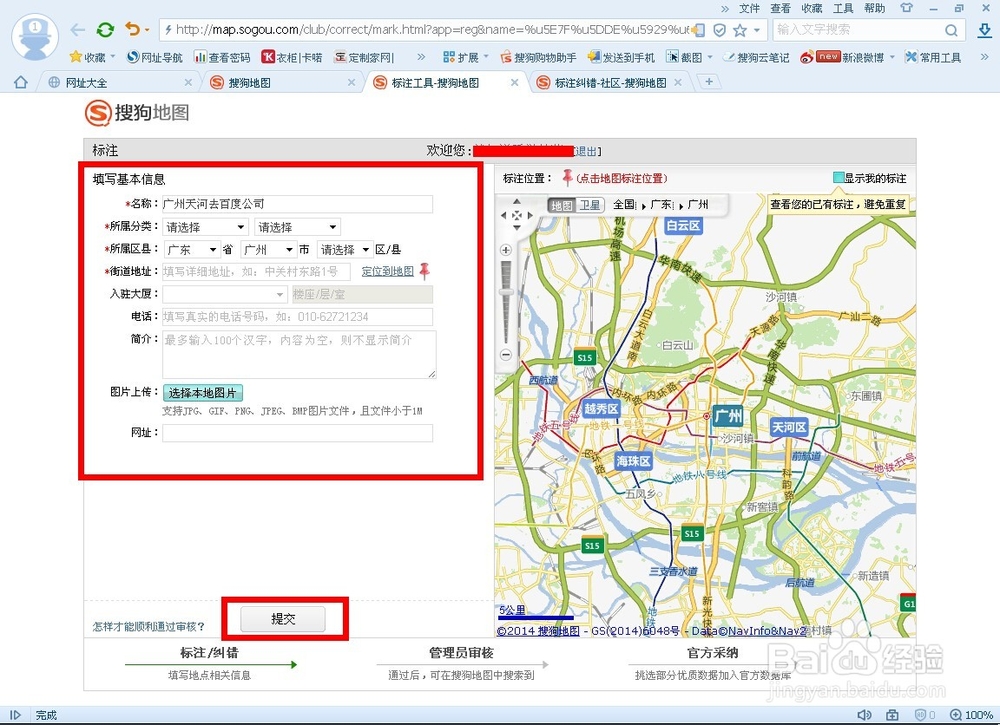Open second 所属分类 subcategory dropdown
This screenshot has height=725, width=1000.
pos(297,227)
